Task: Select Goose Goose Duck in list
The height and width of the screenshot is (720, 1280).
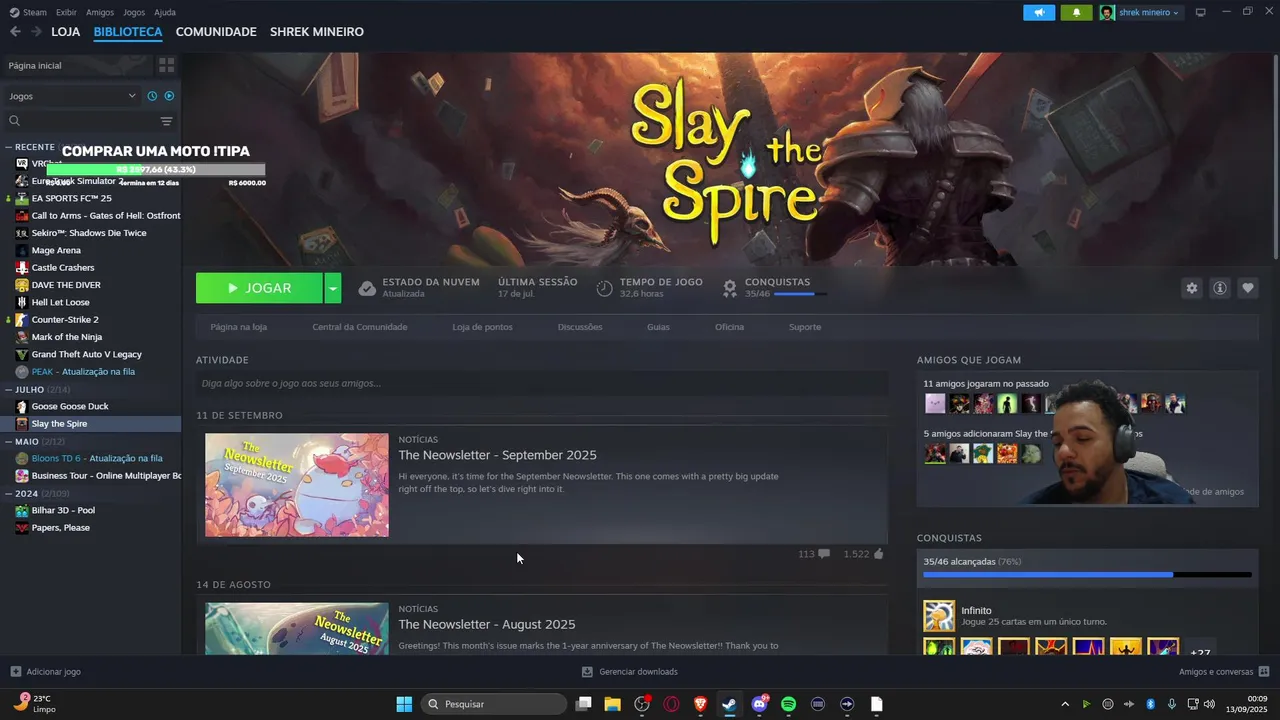Action: (70, 406)
